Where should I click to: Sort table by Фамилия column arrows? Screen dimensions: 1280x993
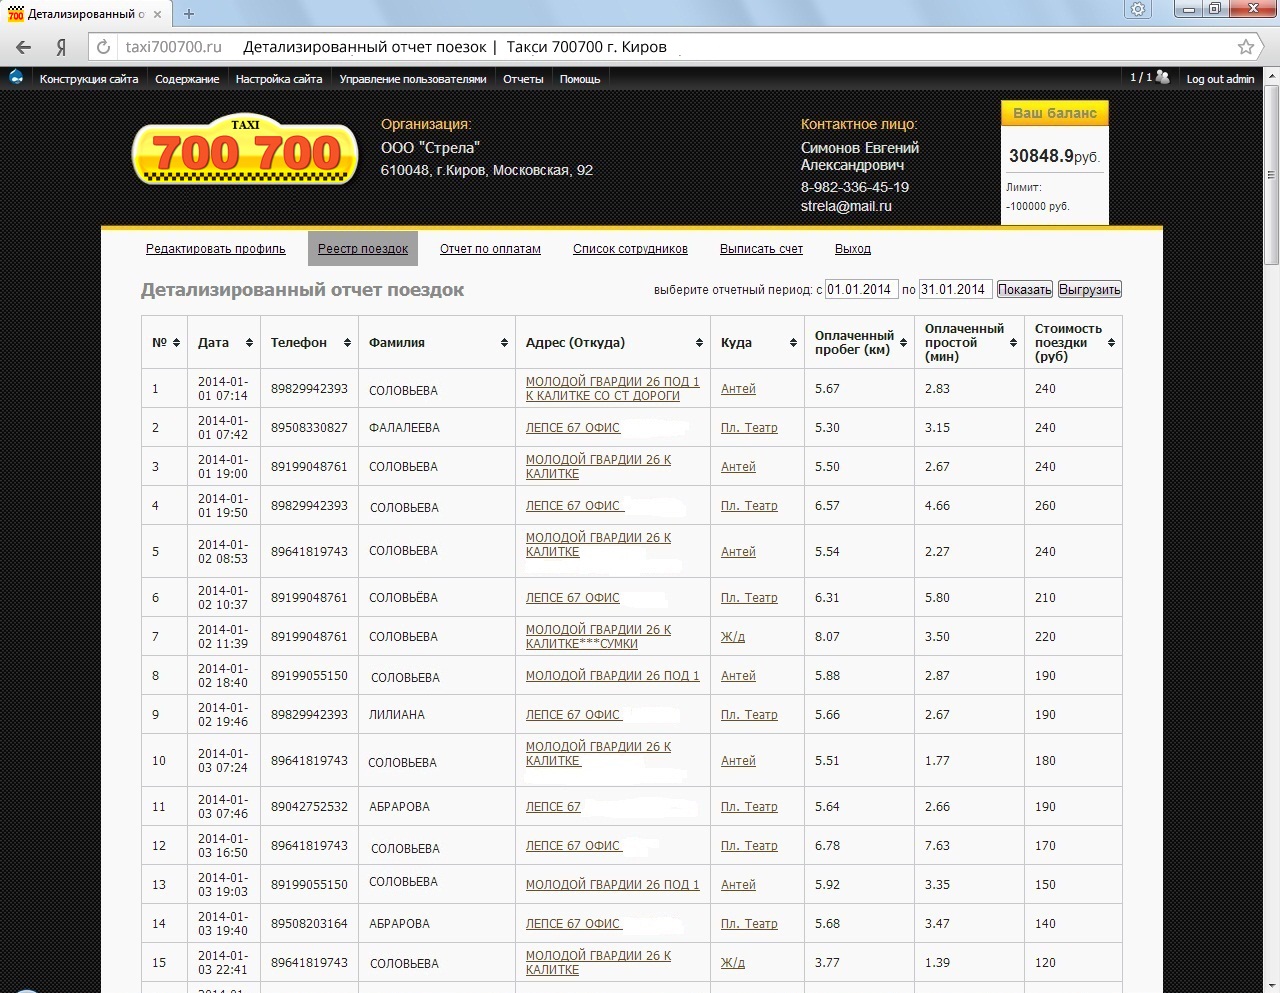coord(504,343)
